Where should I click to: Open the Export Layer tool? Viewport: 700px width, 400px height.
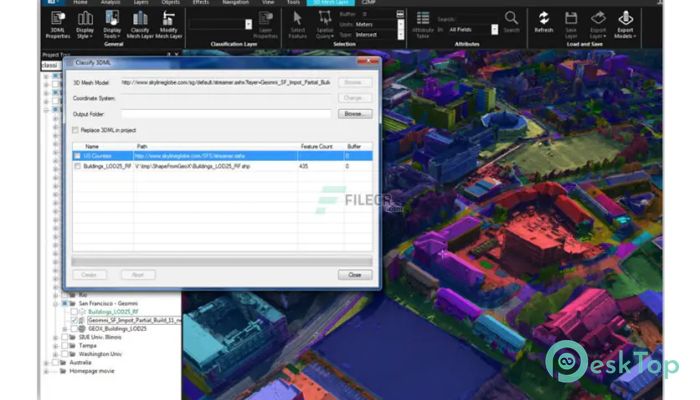click(598, 25)
